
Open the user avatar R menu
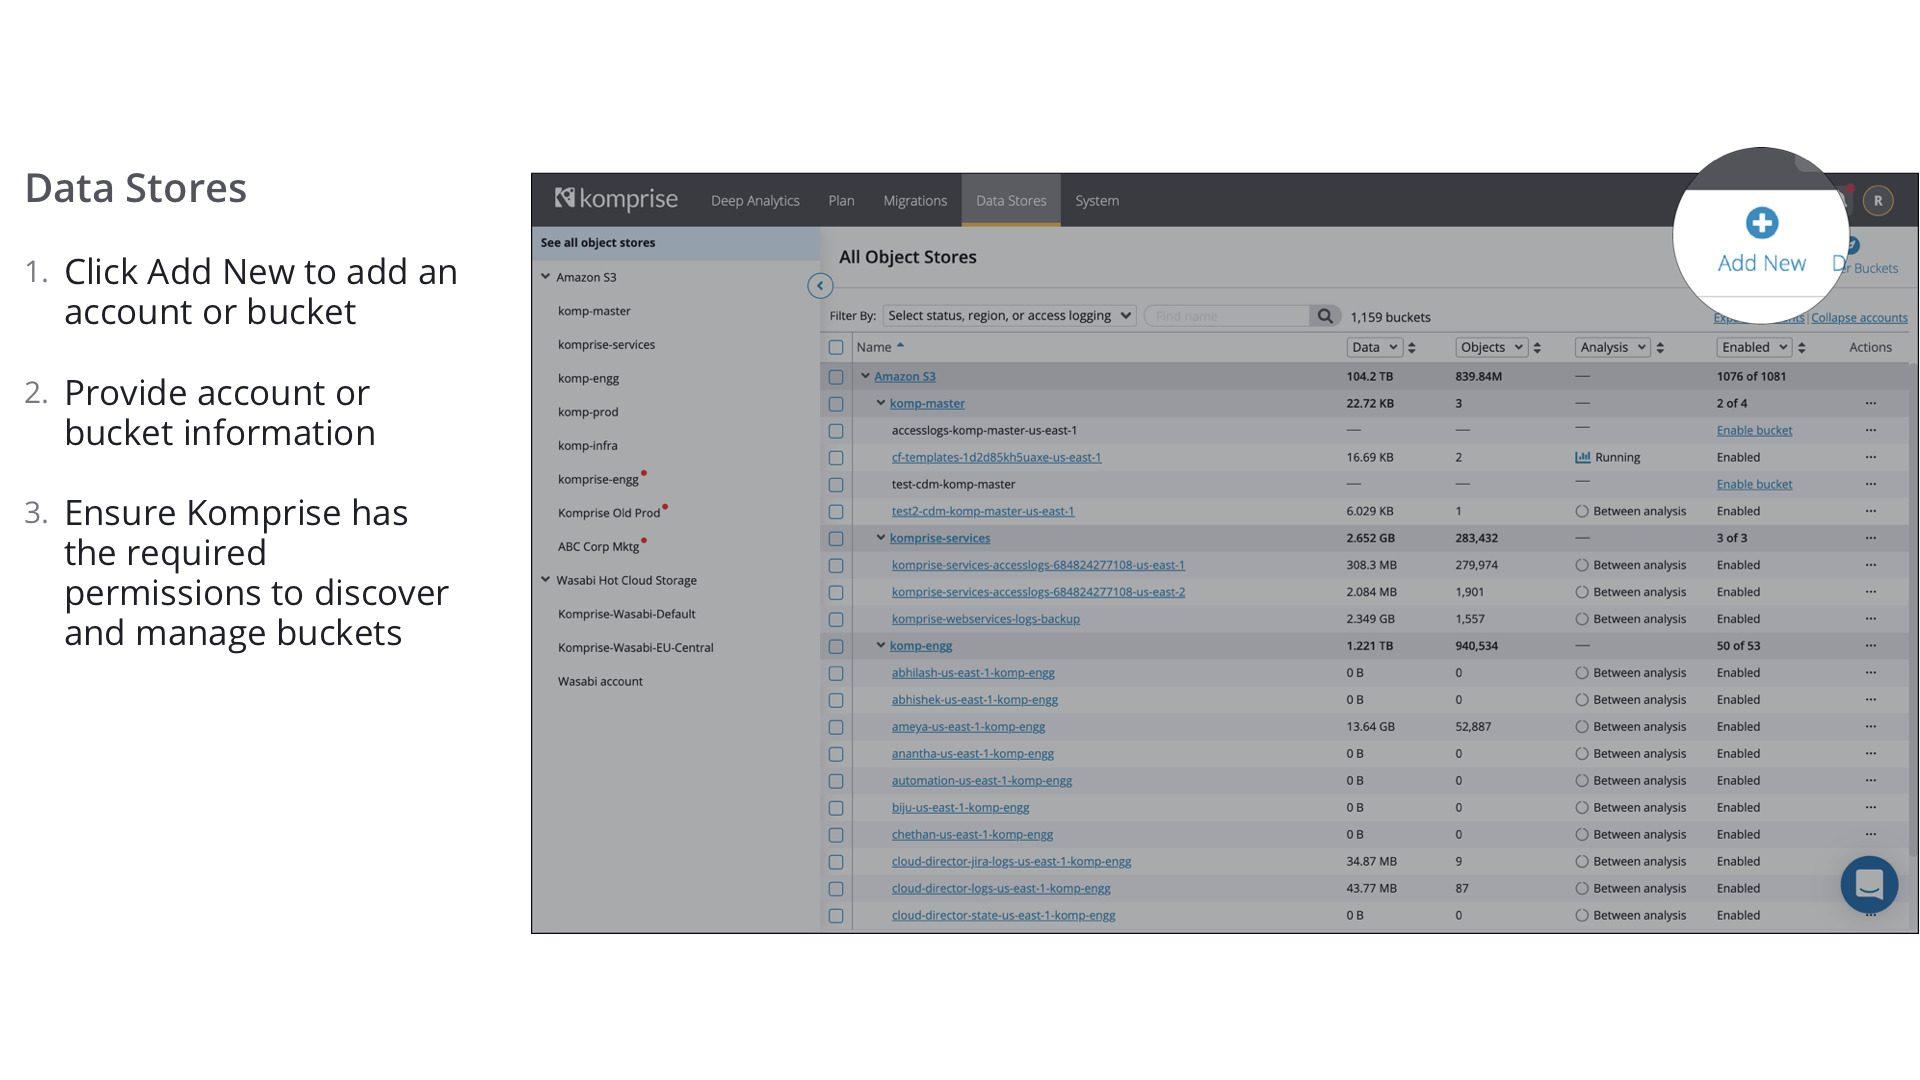click(1878, 201)
